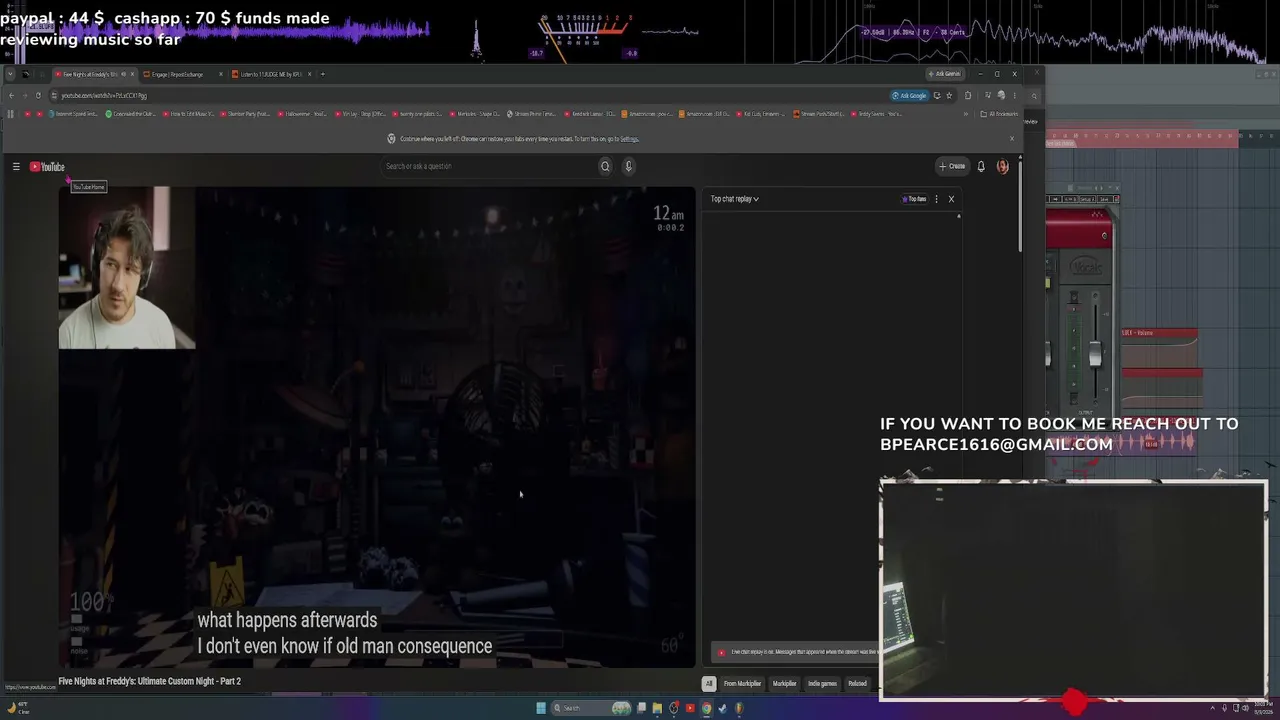Open the Teddy Swims bookmark
Screen dimensions: 1280x720
(877, 114)
